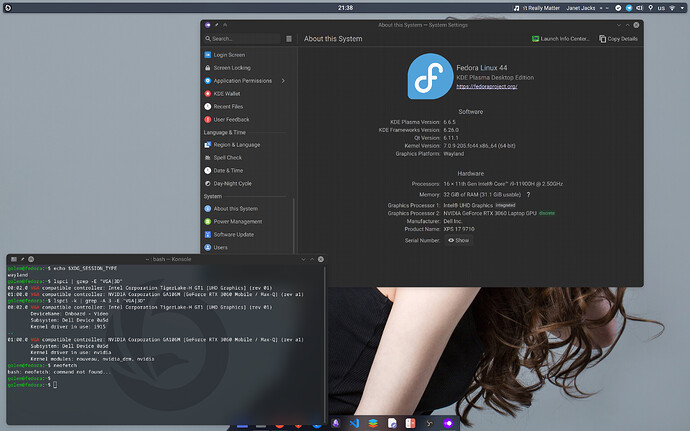Open User Feedback settings
690x431 pixels.
click(x=246, y=119)
